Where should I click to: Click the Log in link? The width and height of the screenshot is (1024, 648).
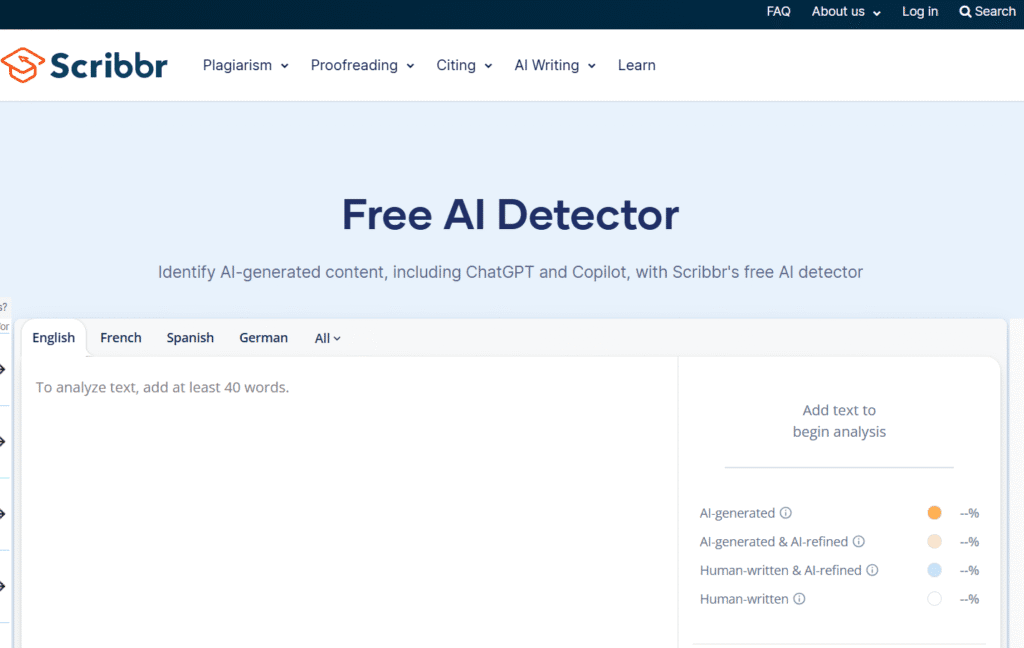(919, 11)
